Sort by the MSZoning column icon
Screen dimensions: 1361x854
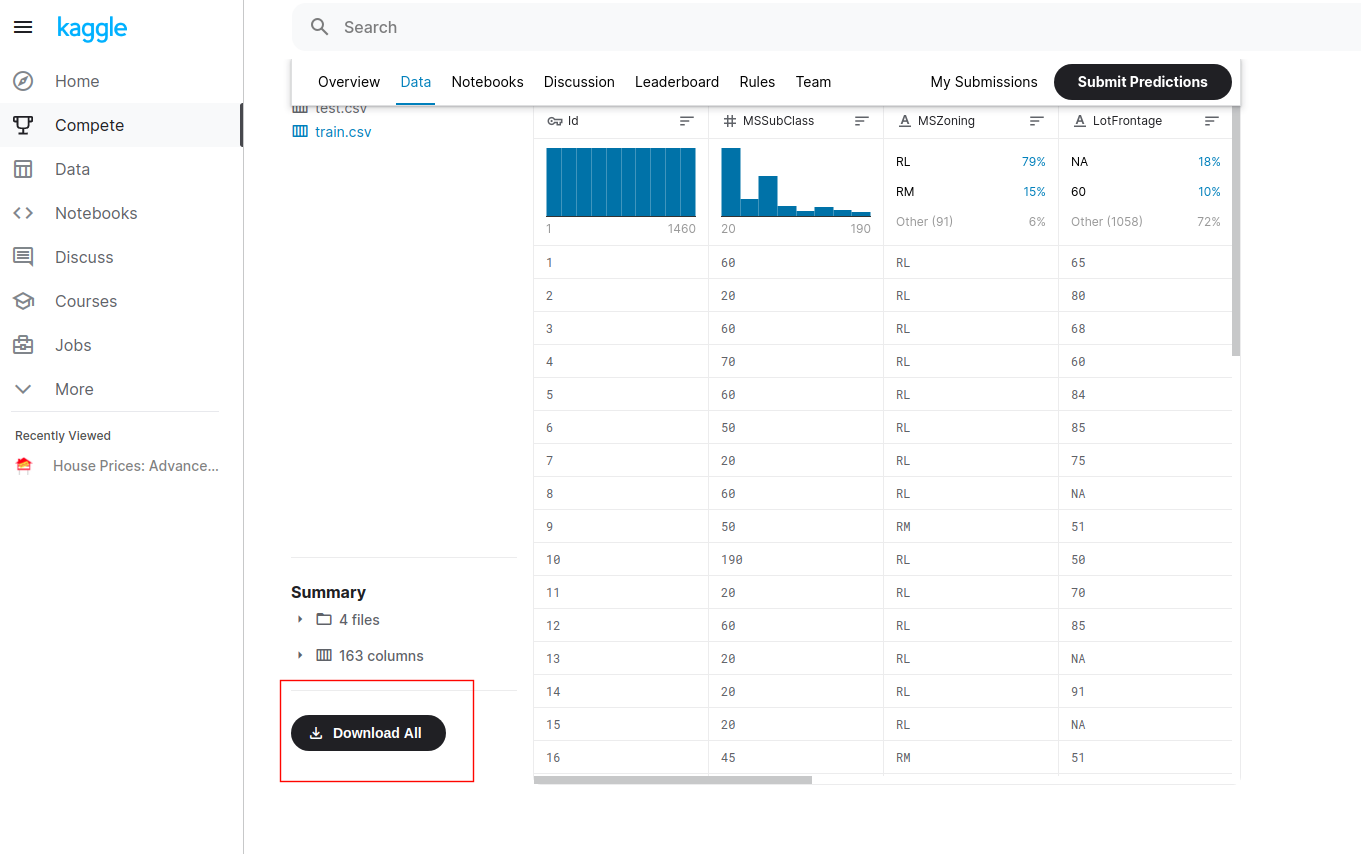tap(1037, 121)
